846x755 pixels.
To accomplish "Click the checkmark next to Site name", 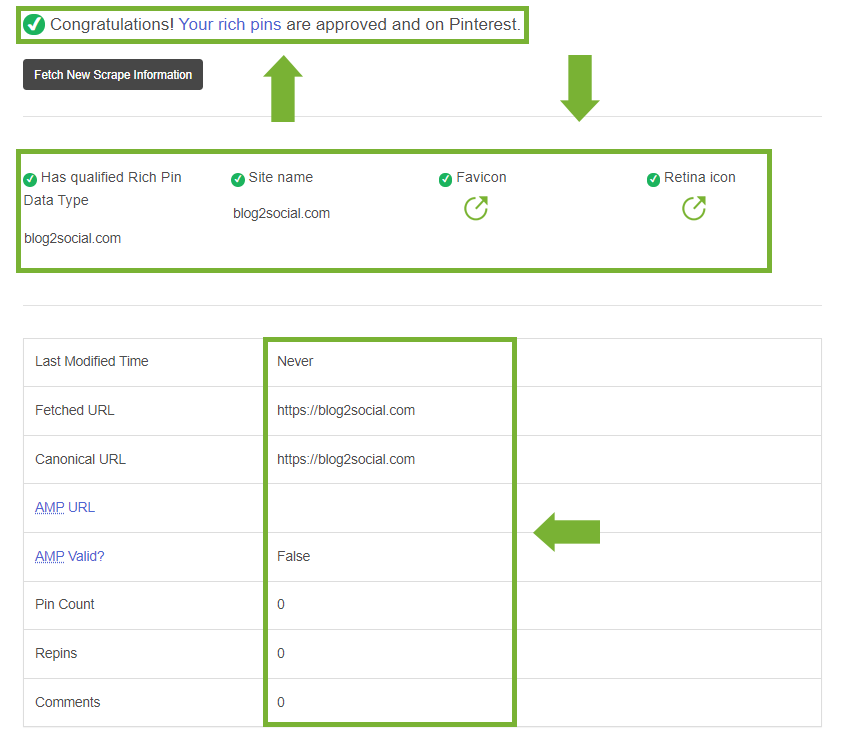I will point(238,180).
